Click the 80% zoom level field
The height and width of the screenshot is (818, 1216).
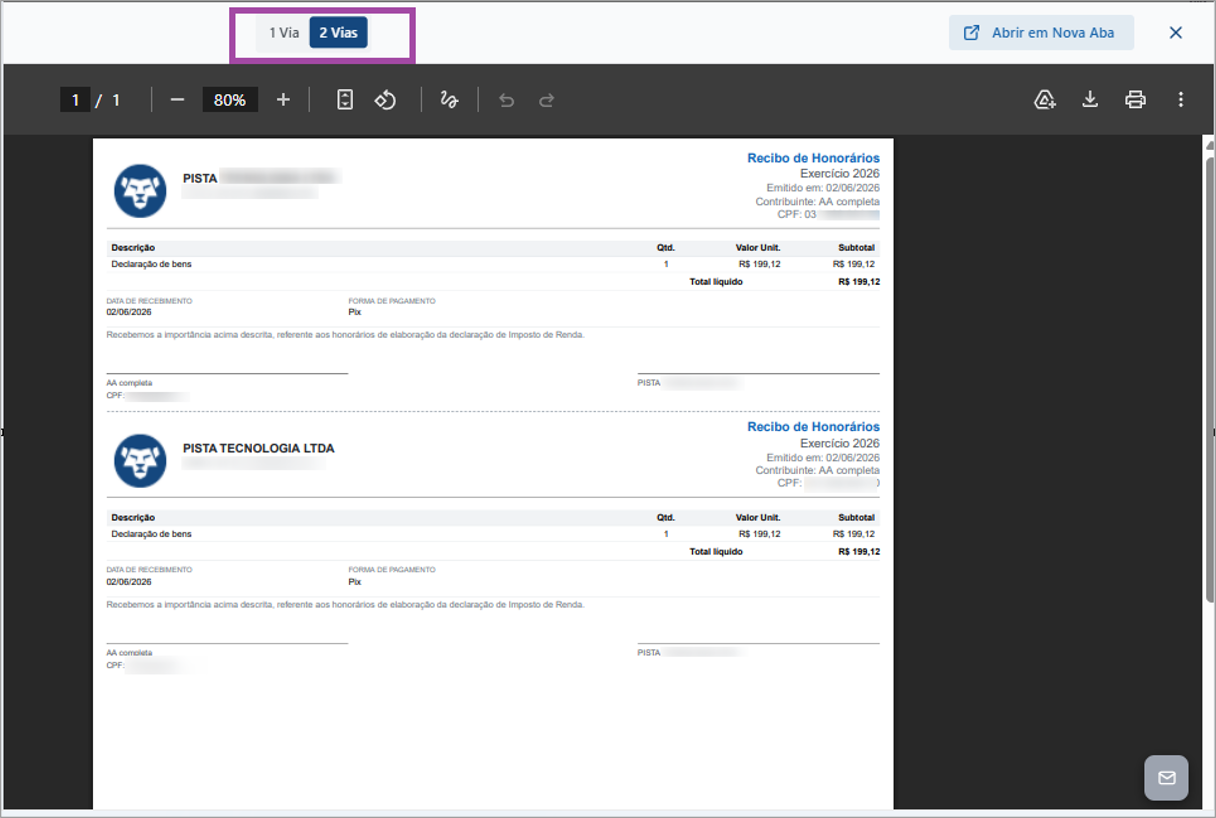230,100
